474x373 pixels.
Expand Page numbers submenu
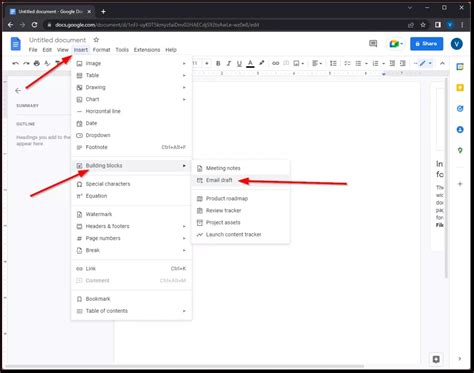tap(131, 238)
